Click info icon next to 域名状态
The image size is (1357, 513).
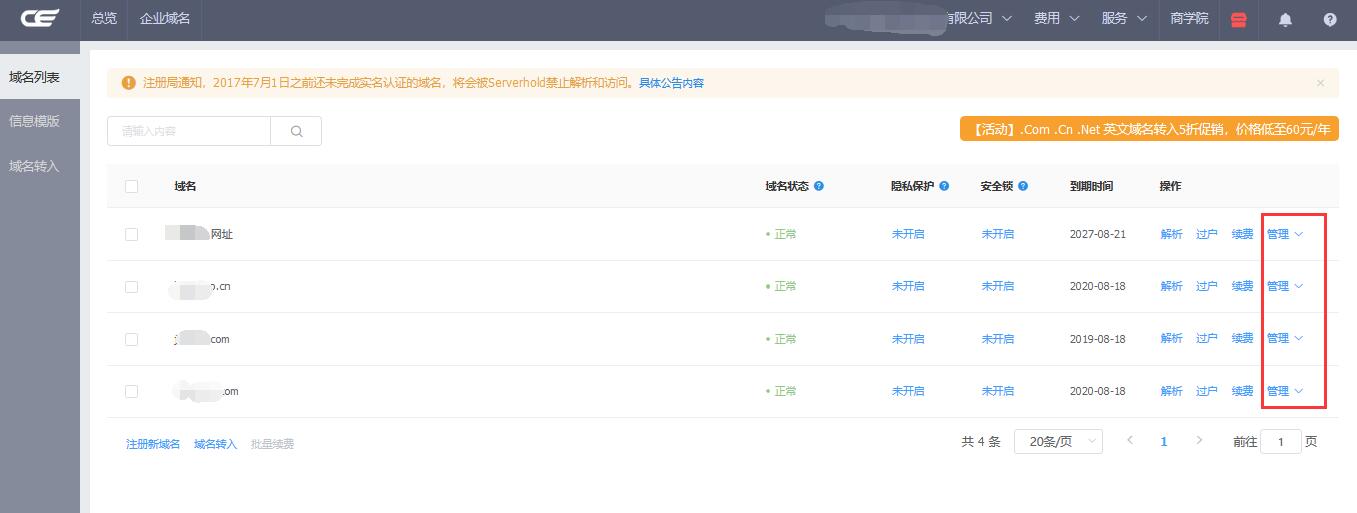pos(819,186)
